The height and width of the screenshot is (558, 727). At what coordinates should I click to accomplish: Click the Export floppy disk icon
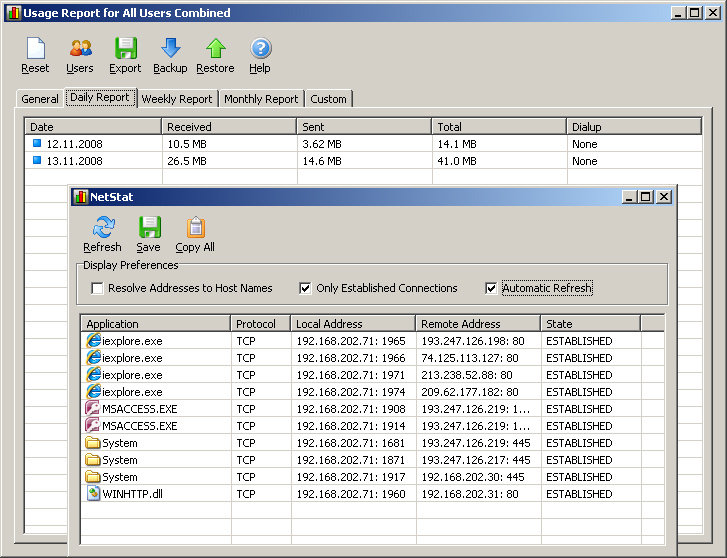126,48
